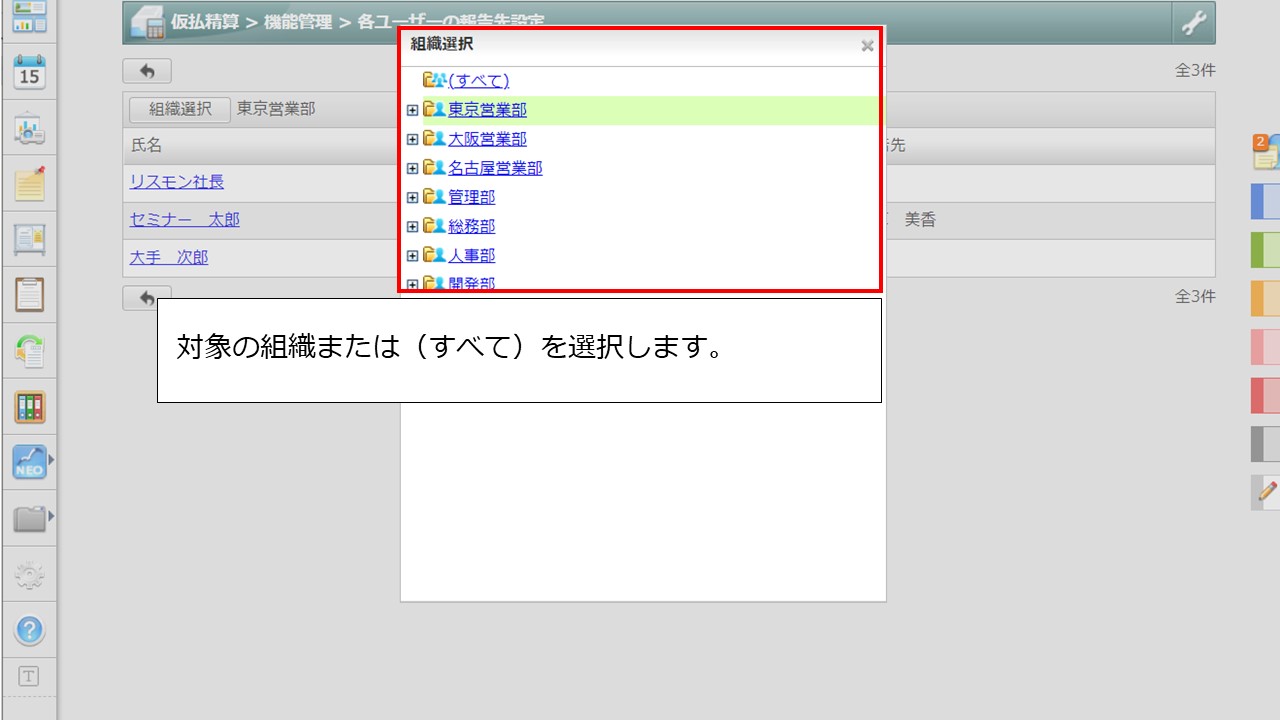
Task: Click the calculator icon beside 仮払精算
Action: [x=148, y=23]
